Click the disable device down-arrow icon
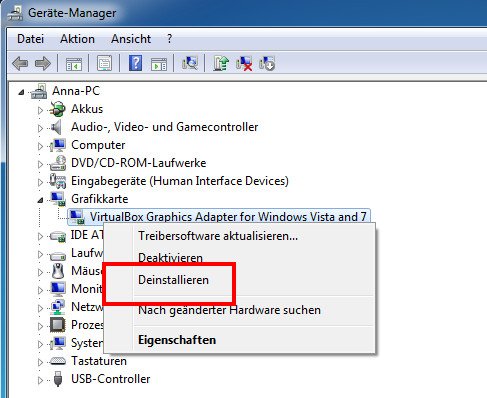487x398 pixels. point(267,63)
